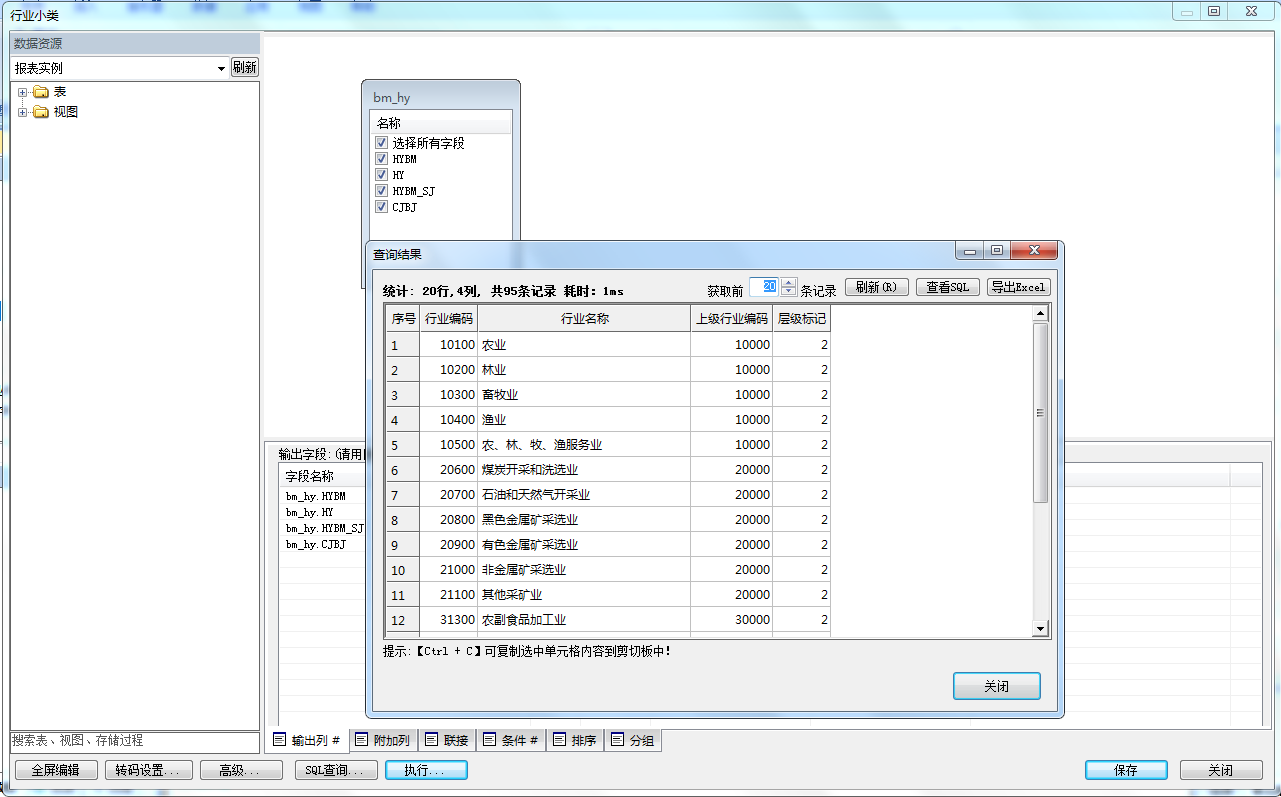Expand the 视图 tree node
Screen dimensions: 1281x797
(x=22, y=112)
